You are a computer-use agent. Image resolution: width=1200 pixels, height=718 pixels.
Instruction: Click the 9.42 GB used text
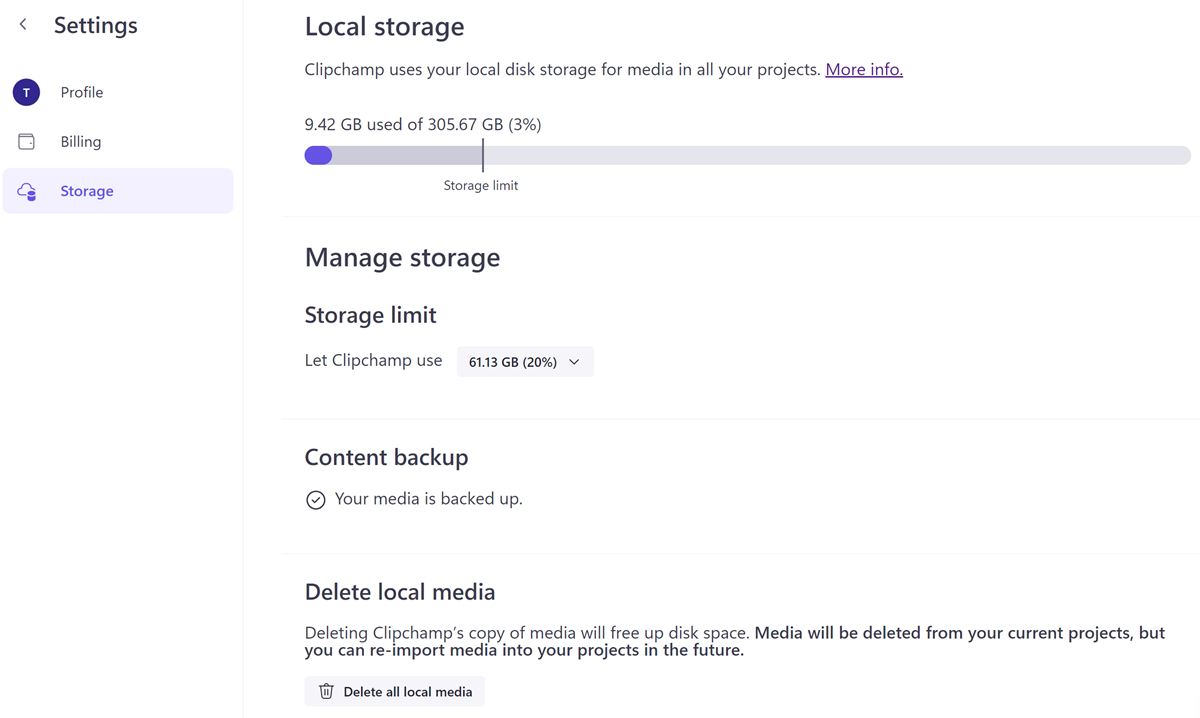(423, 125)
